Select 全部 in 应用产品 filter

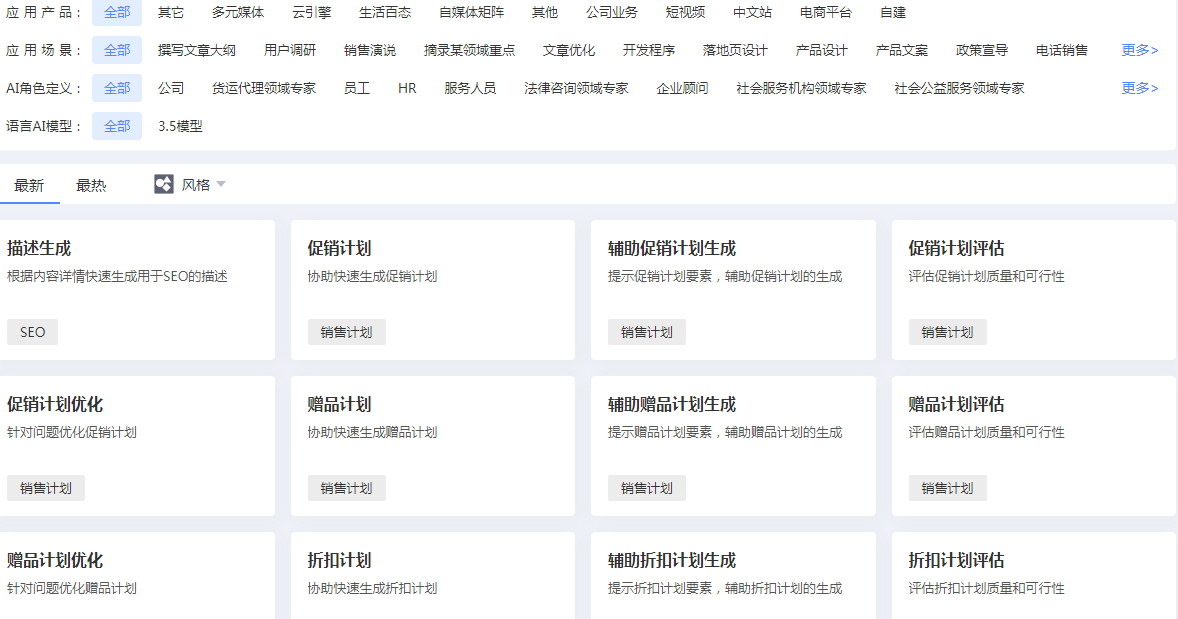click(117, 12)
